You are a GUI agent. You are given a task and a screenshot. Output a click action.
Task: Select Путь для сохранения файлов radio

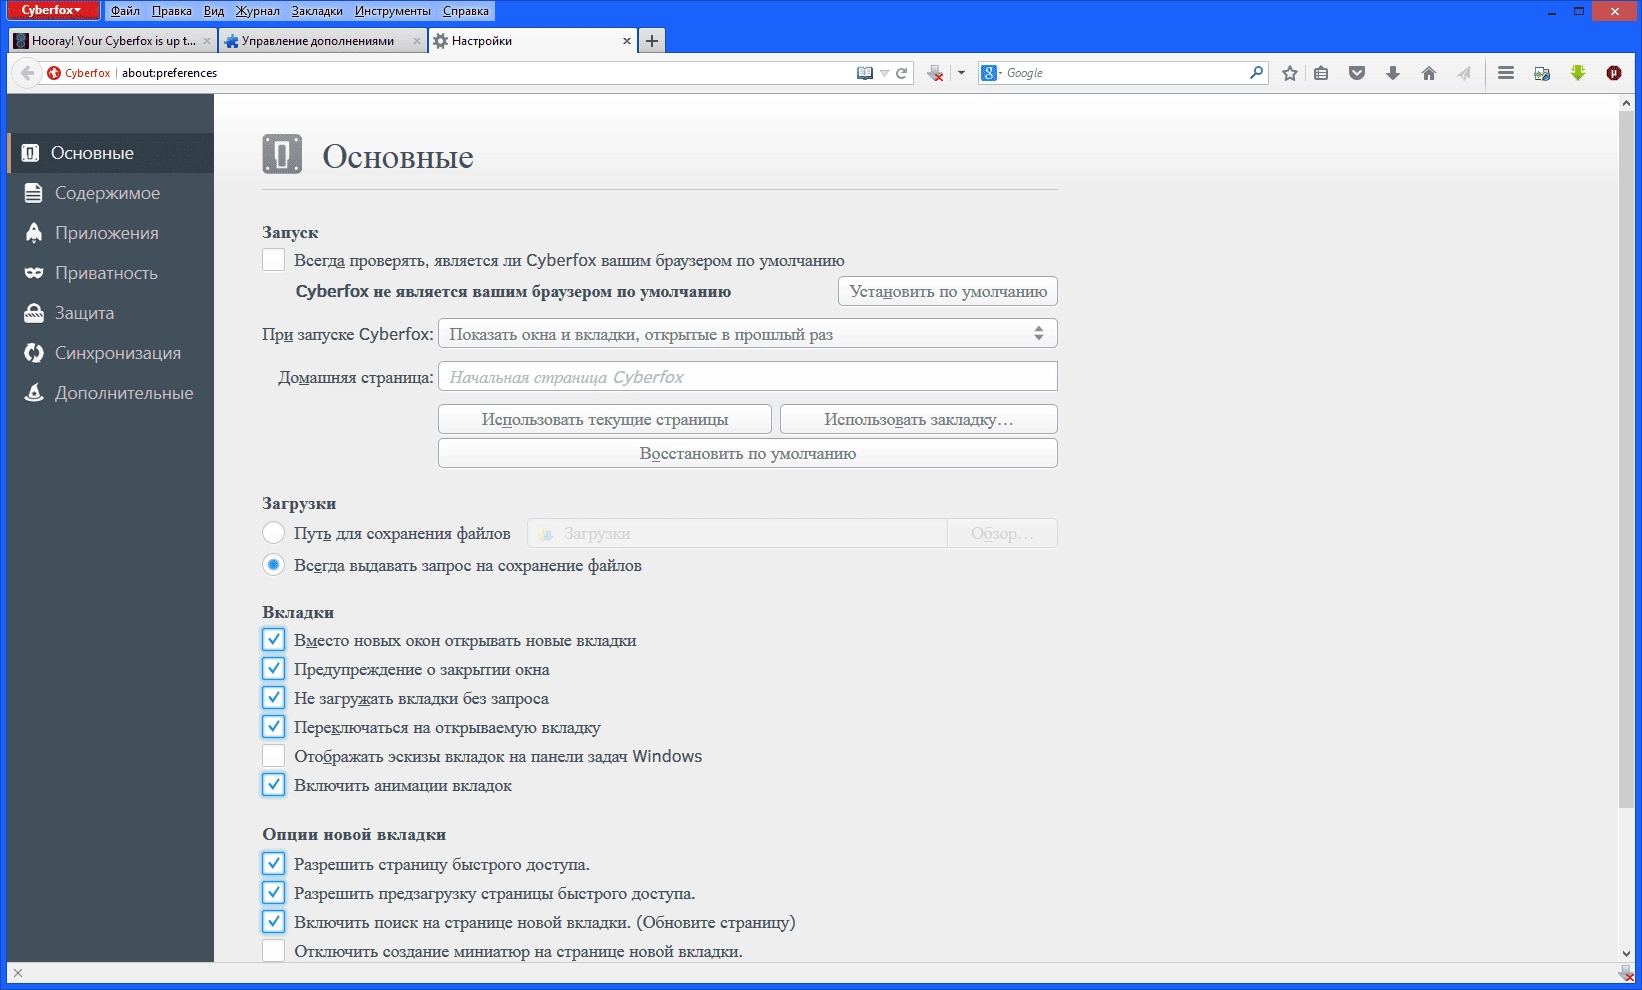pos(273,533)
